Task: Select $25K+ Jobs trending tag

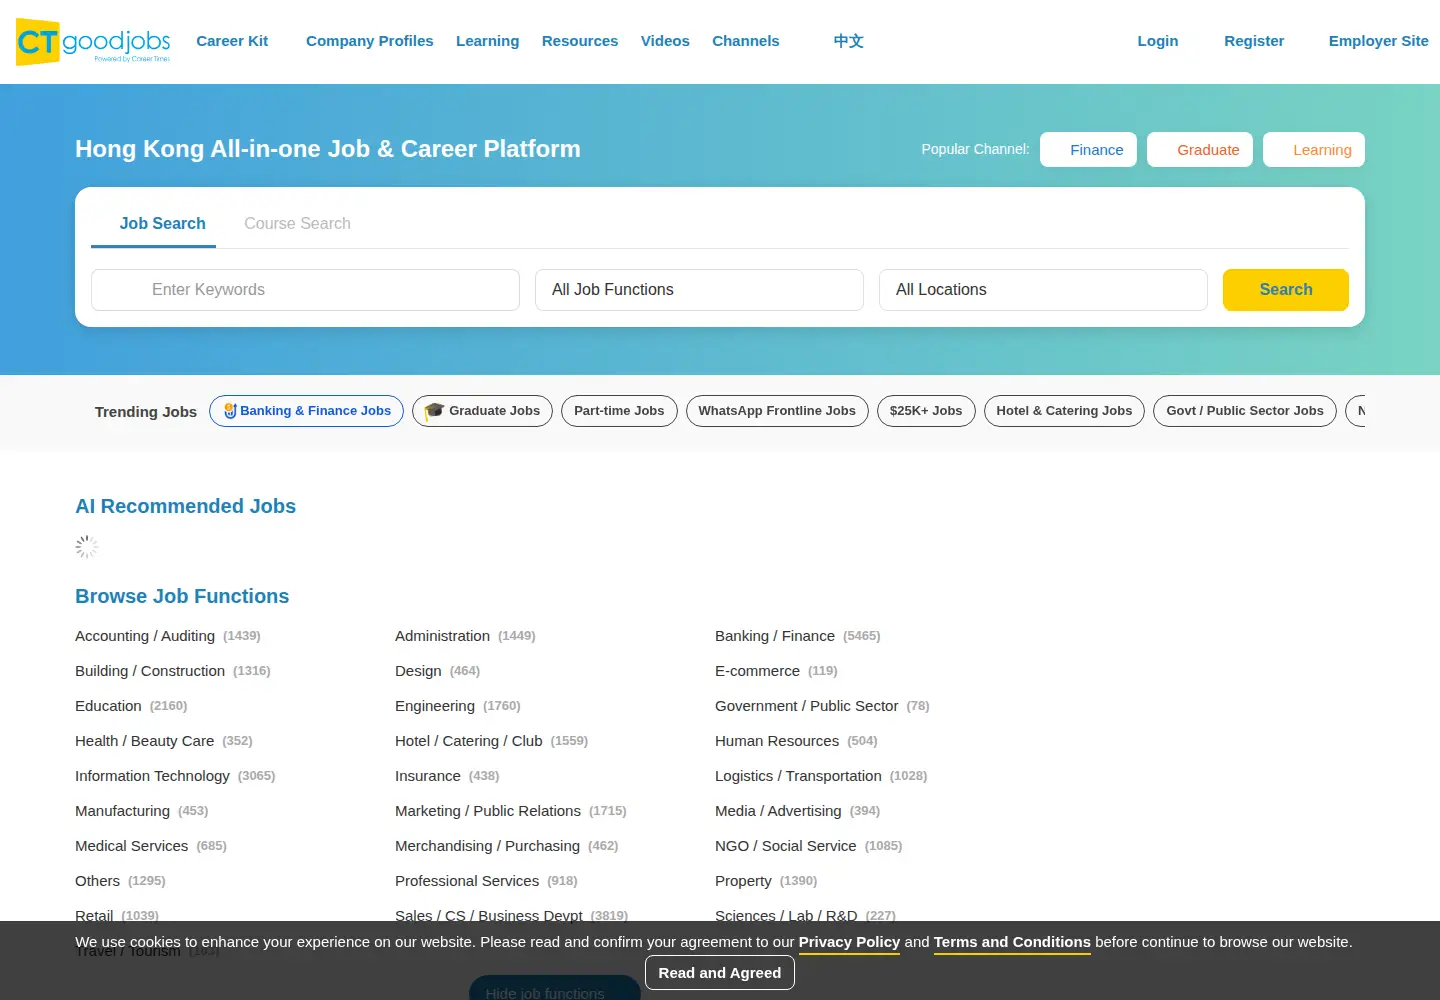Action: (926, 411)
